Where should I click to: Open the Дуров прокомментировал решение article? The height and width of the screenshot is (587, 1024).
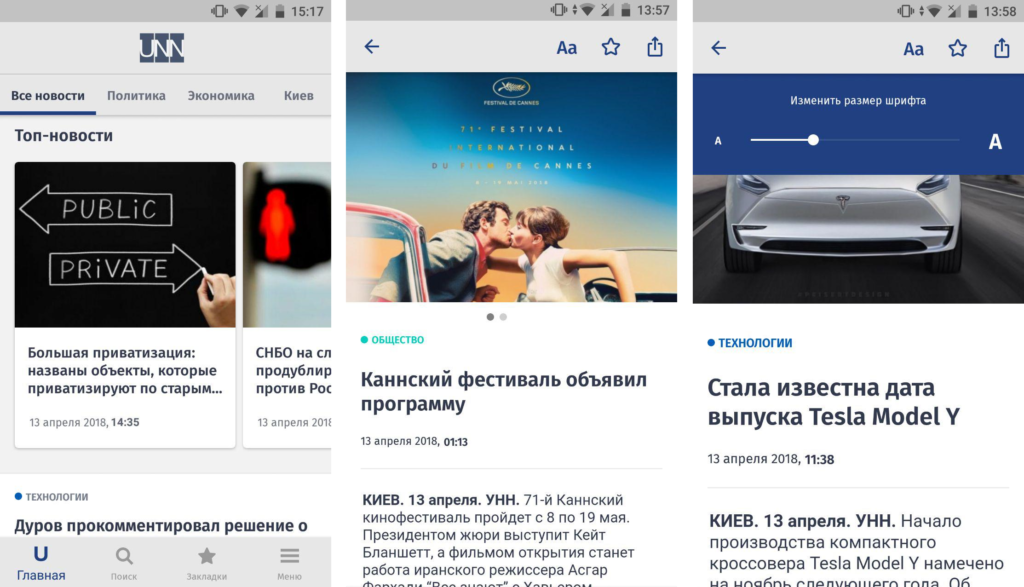pos(161,526)
